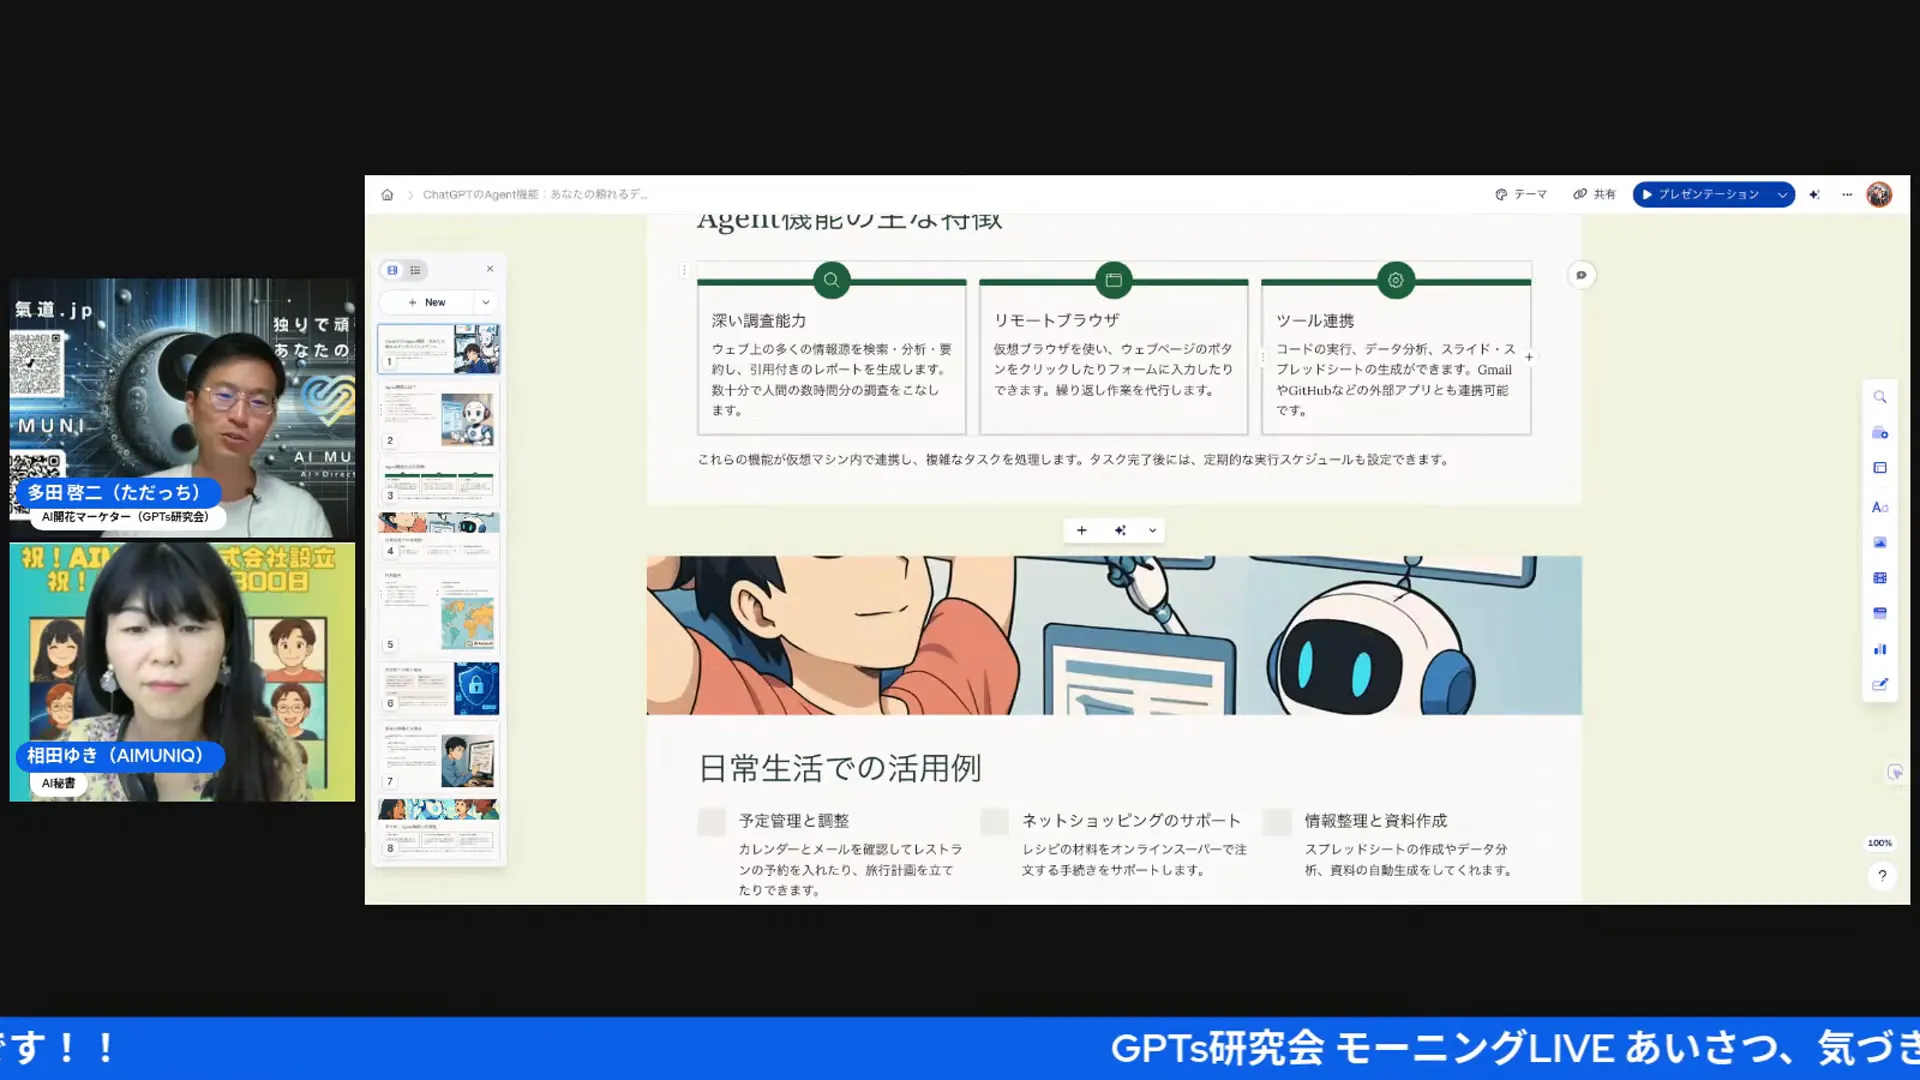1920x1080 pixels.
Task: Select slide thumbnail 4
Action: [x=438, y=537]
